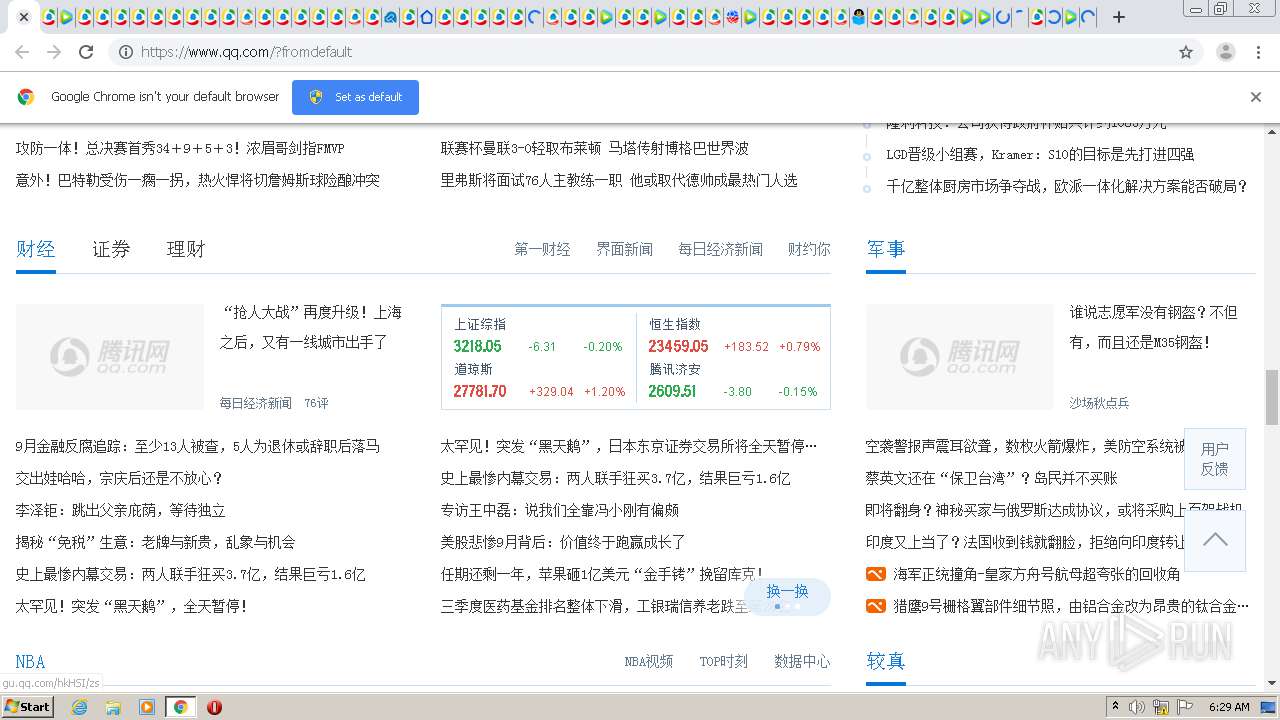Viewport: 1280px width, 720px height.
Task: Open Action Center flag icon
Action: pyautogui.click(x=1185, y=707)
